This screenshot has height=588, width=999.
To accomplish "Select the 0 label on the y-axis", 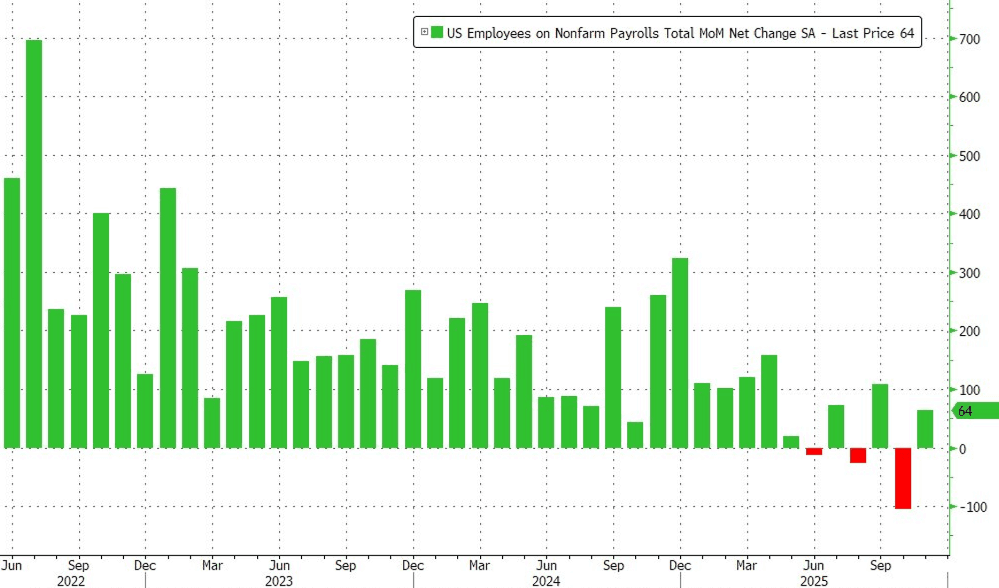I will tap(962, 449).
